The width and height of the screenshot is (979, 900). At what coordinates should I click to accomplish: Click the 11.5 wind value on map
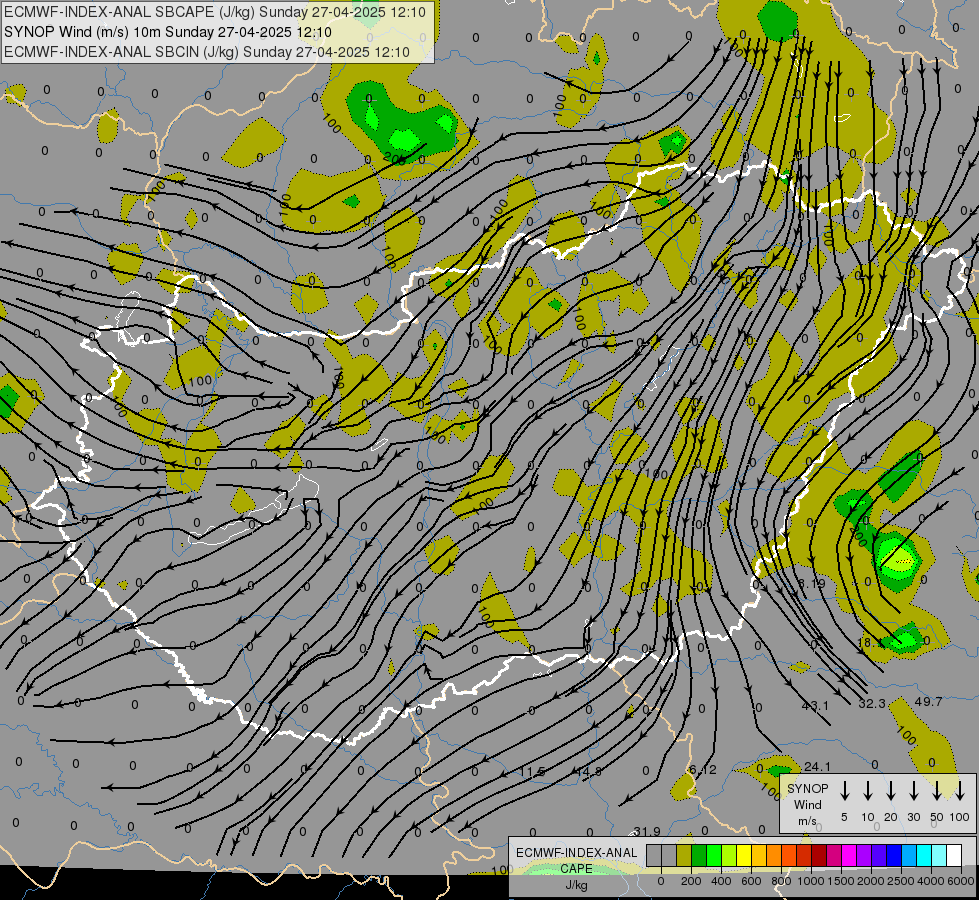click(x=533, y=772)
